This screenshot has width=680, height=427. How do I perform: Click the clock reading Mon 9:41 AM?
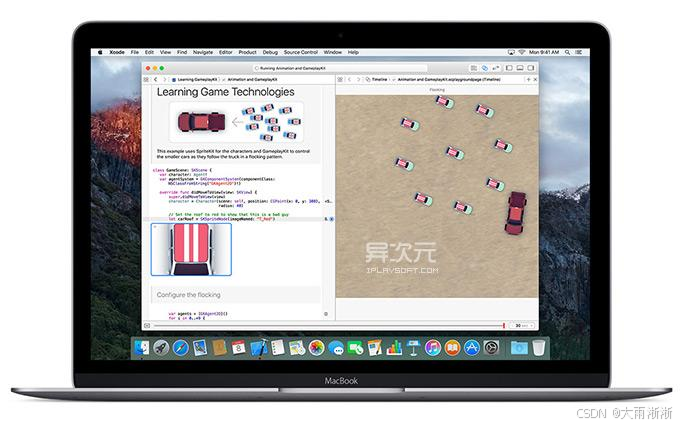[544, 52]
